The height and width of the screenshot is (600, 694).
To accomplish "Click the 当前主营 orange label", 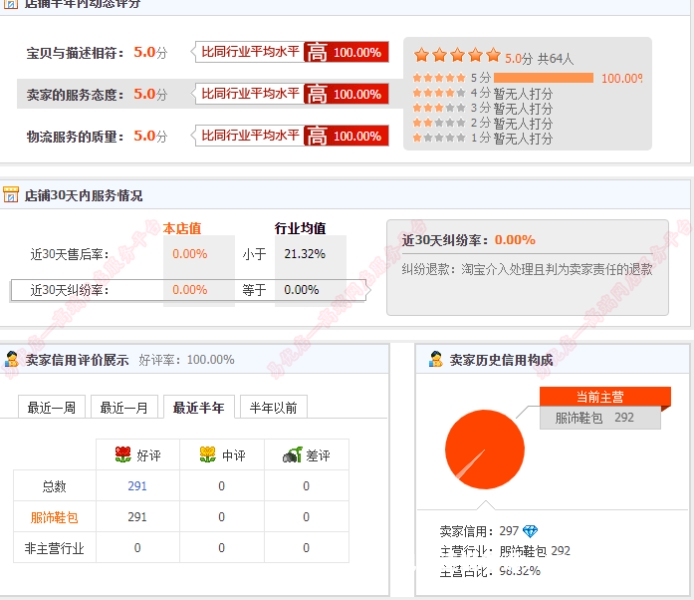I will click(x=600, y=397).
